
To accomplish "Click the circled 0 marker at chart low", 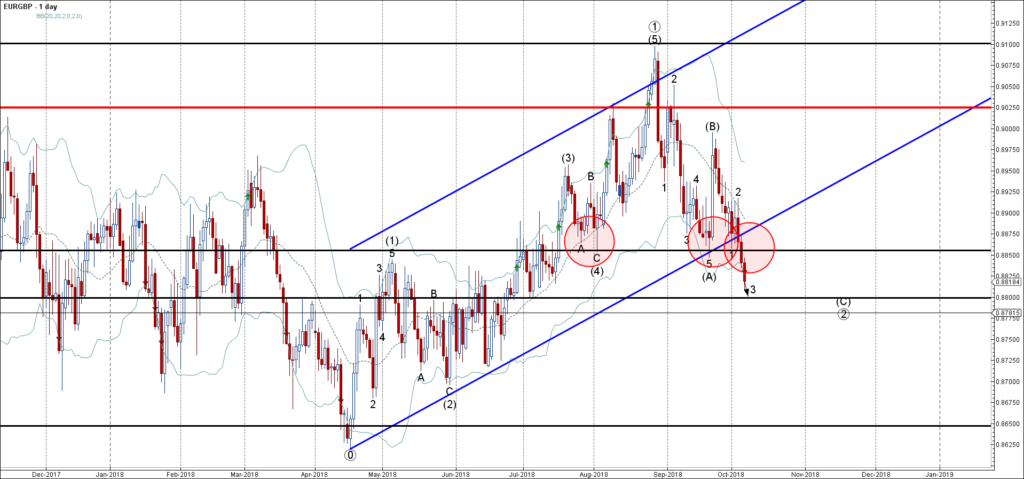I will click(350, 454).
